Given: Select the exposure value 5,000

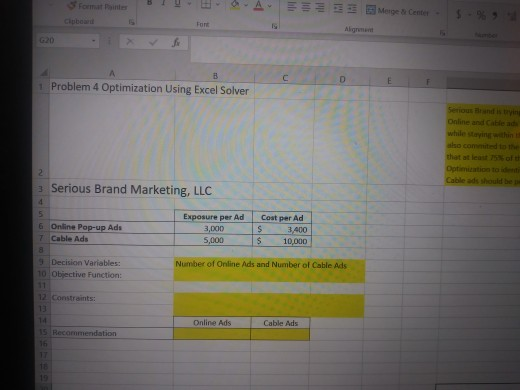Looking at the screenshot, I should 213,240.
